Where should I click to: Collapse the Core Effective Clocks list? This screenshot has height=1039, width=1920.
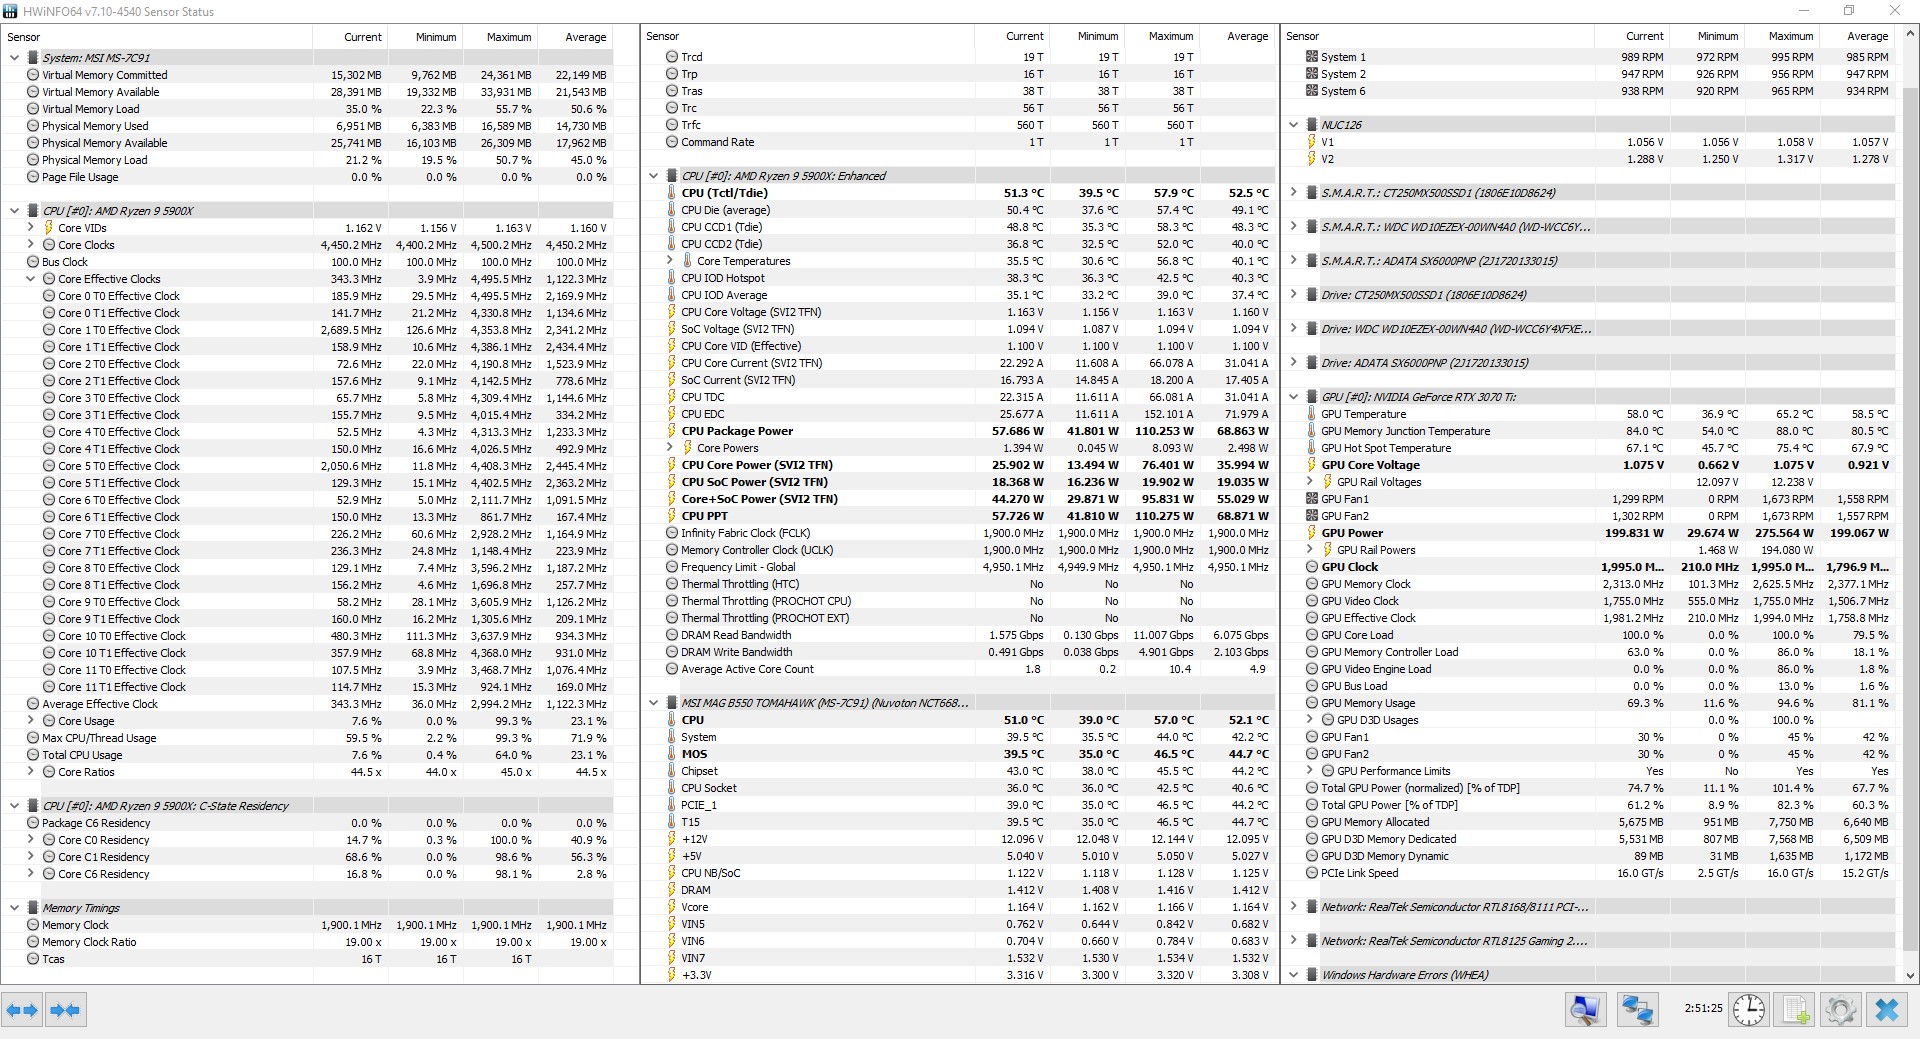click(30, 279)
